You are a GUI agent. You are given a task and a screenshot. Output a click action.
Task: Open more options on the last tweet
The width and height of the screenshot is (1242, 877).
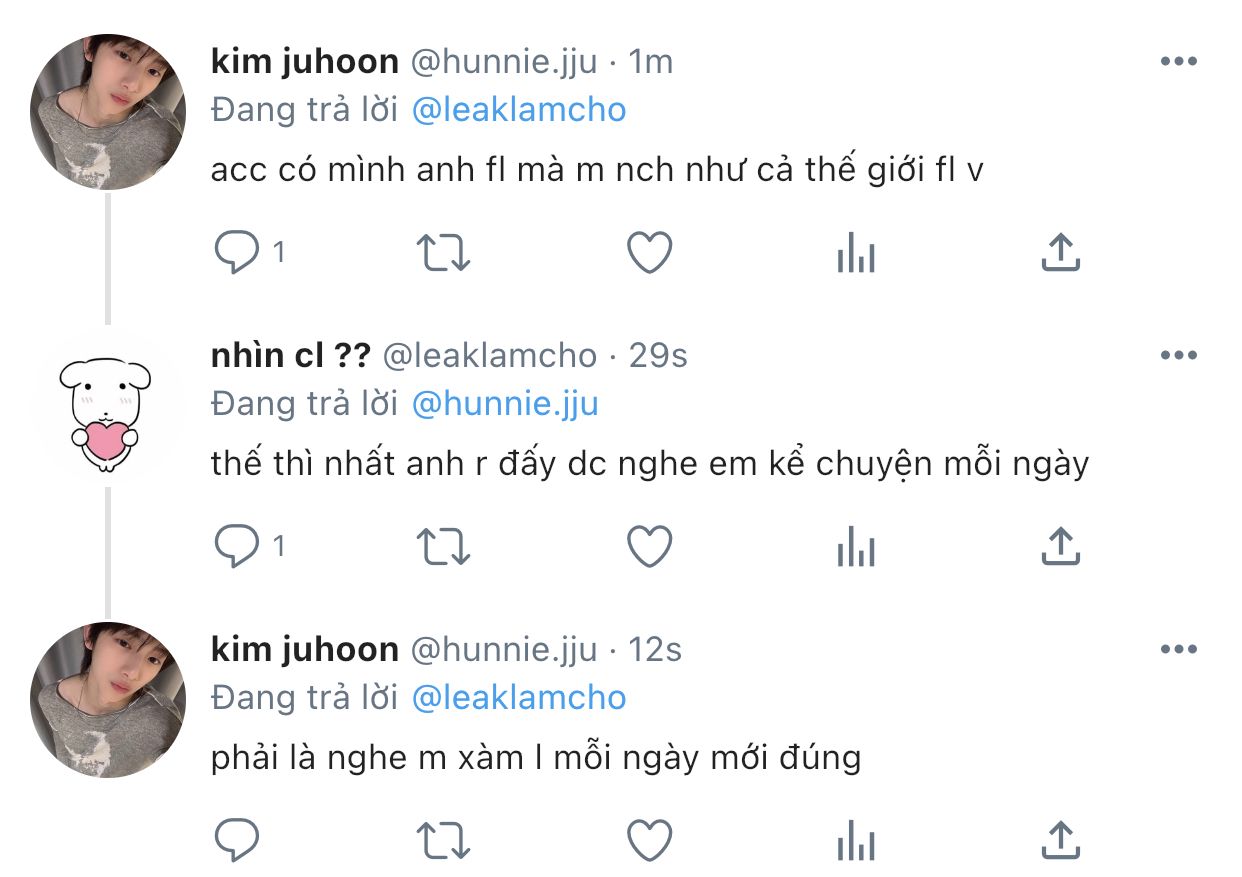(1178, 649)
